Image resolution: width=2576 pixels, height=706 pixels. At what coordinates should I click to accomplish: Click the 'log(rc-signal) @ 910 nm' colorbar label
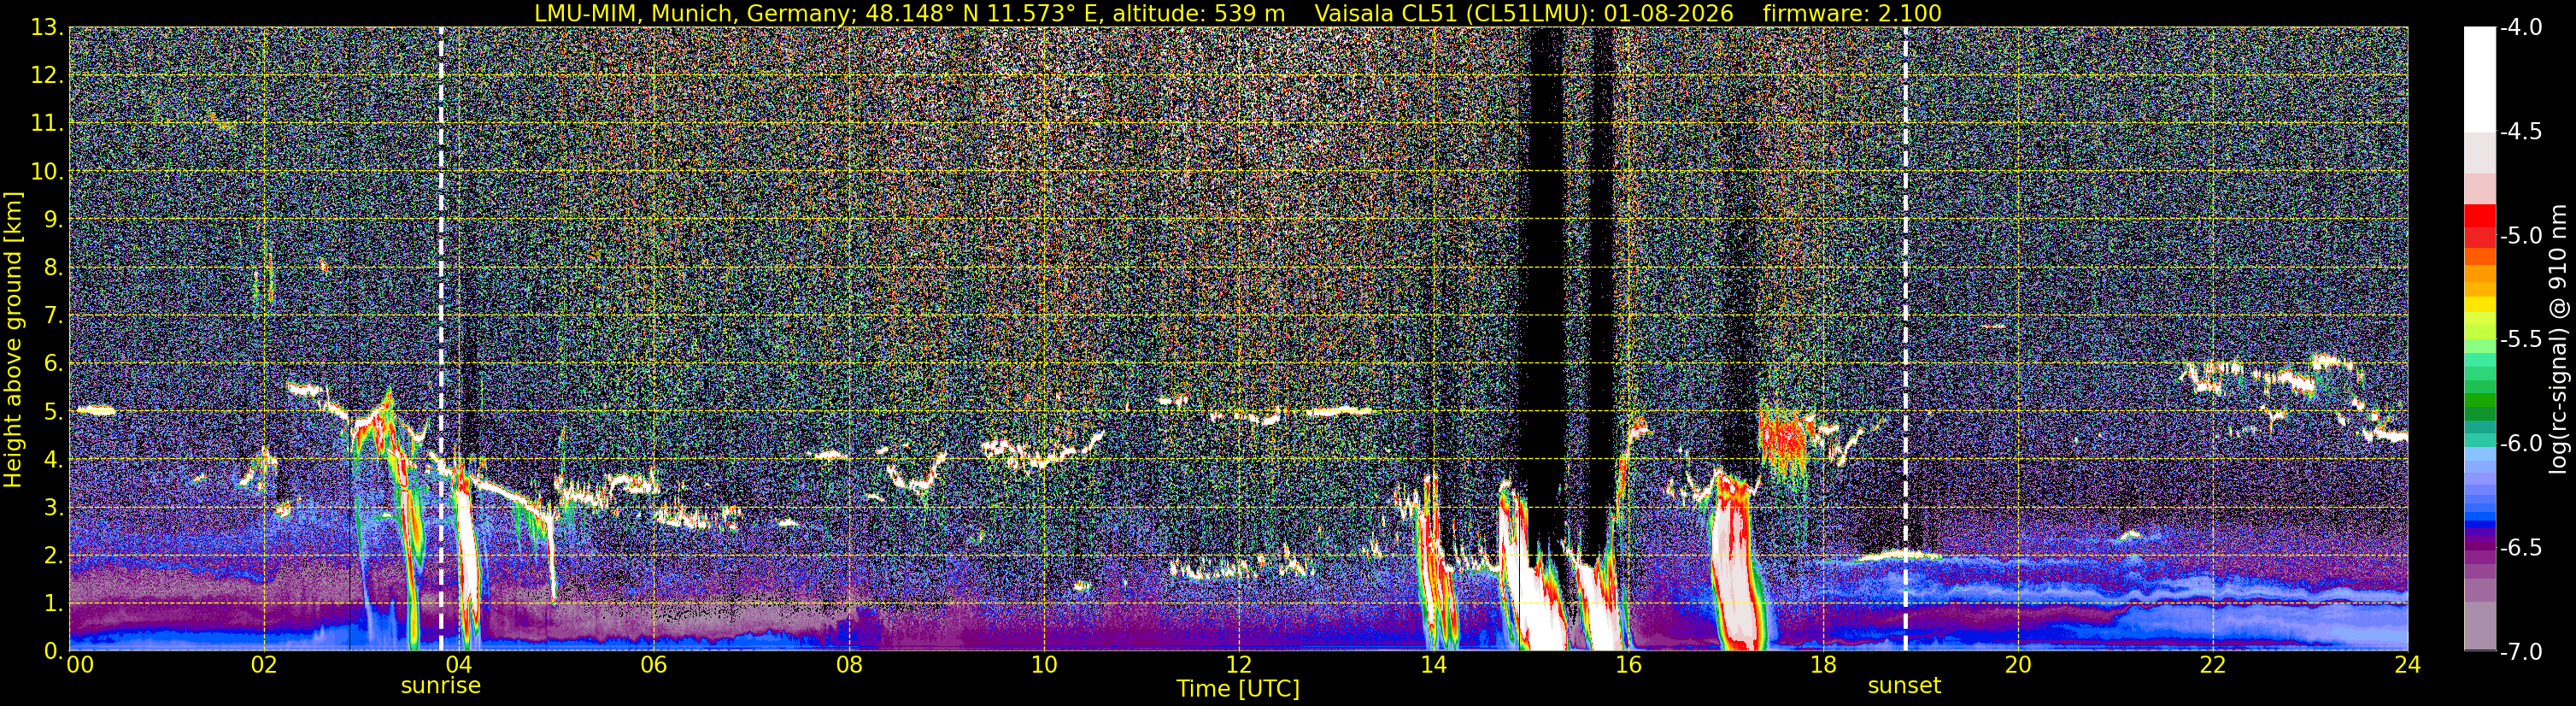coord(2561,339)
